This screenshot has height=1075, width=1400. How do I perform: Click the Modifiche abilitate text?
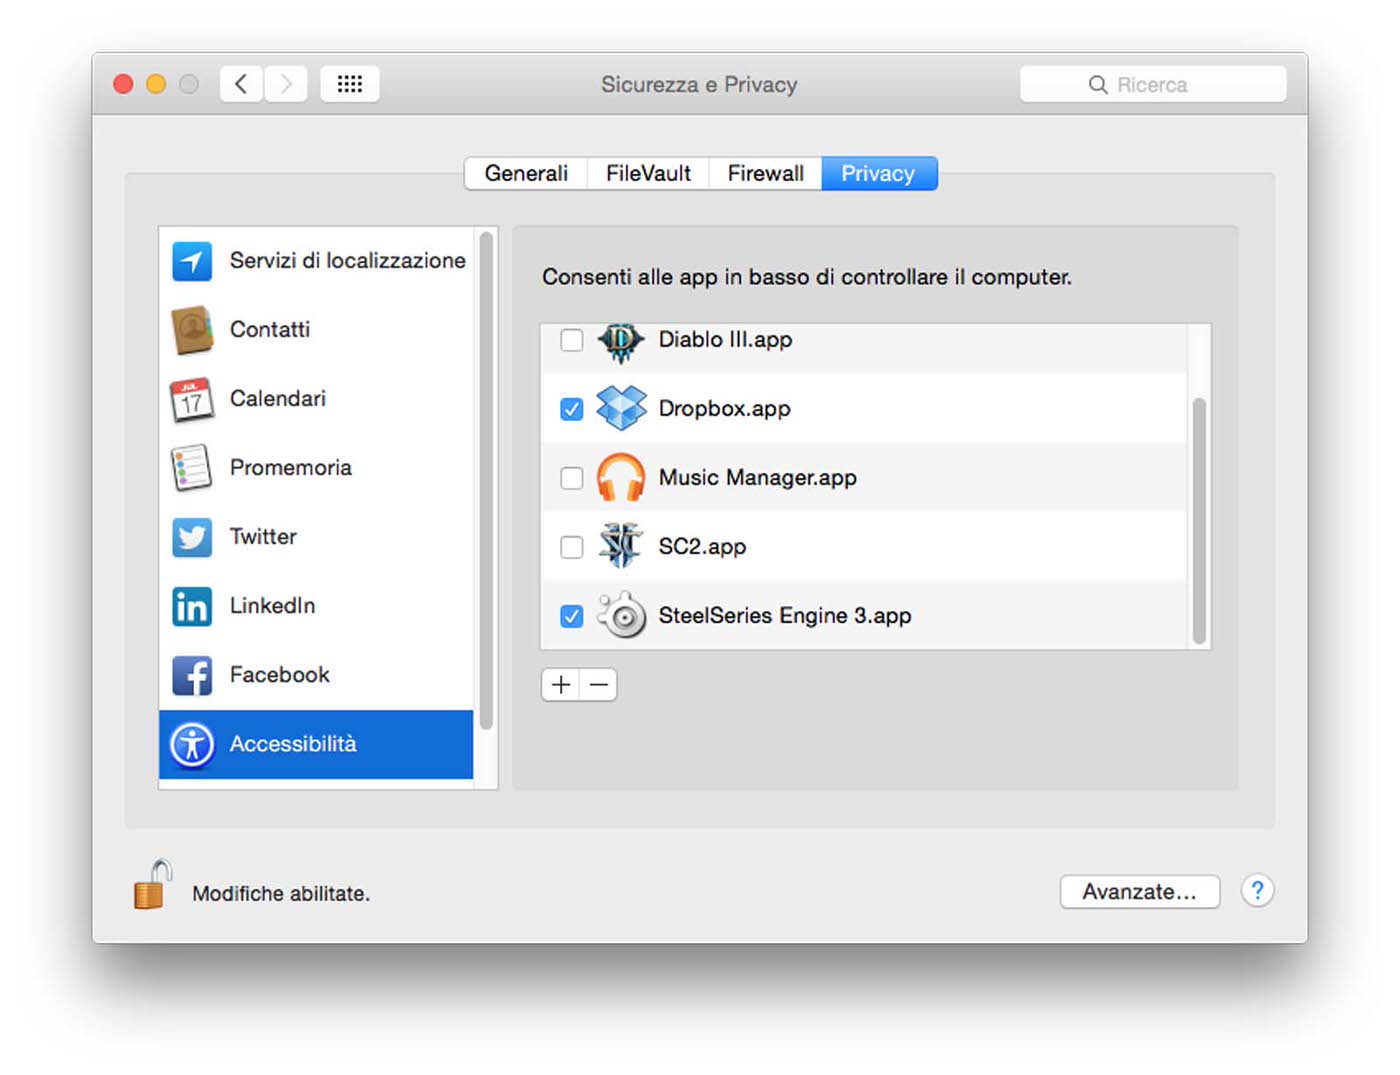(x=281, y=894)
